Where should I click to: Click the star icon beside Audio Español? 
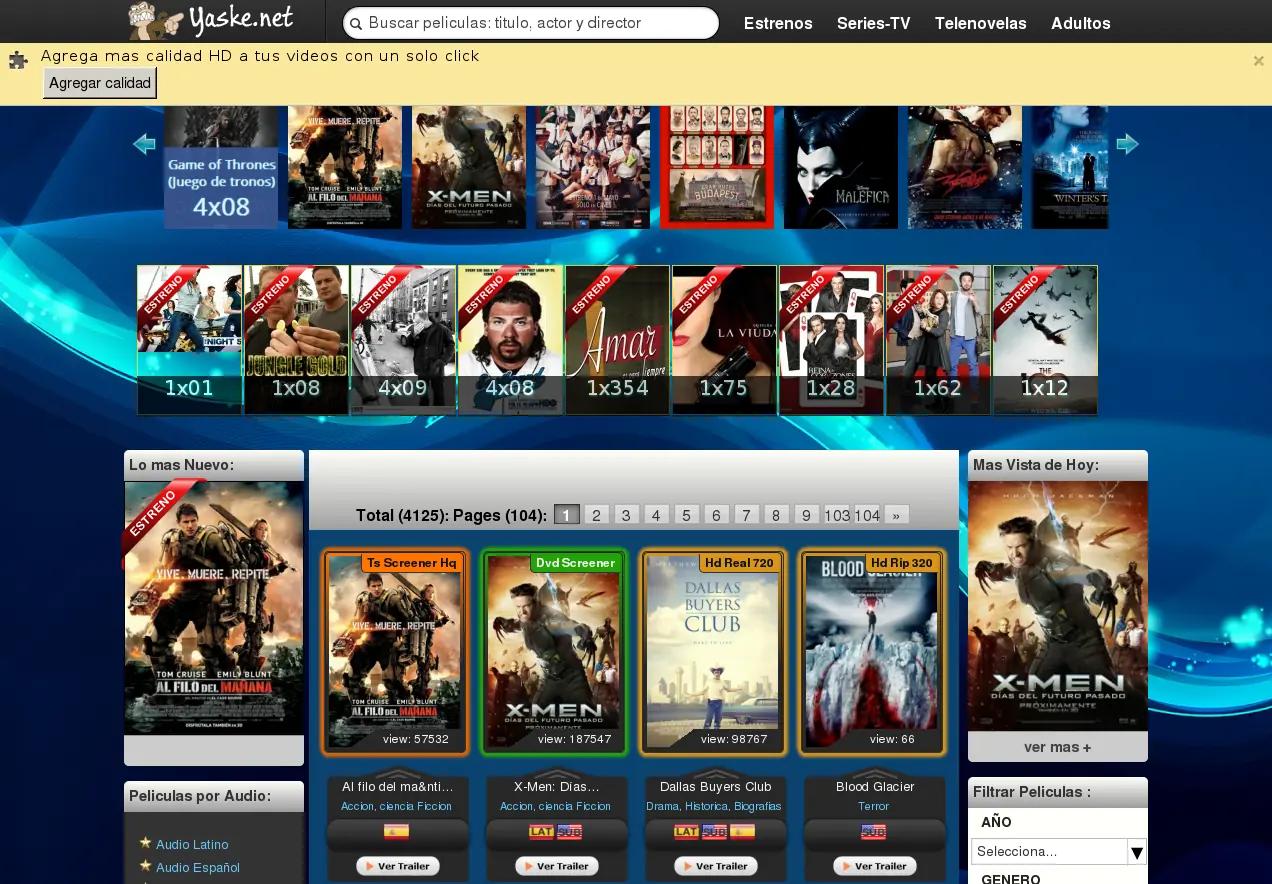[146, 866]
